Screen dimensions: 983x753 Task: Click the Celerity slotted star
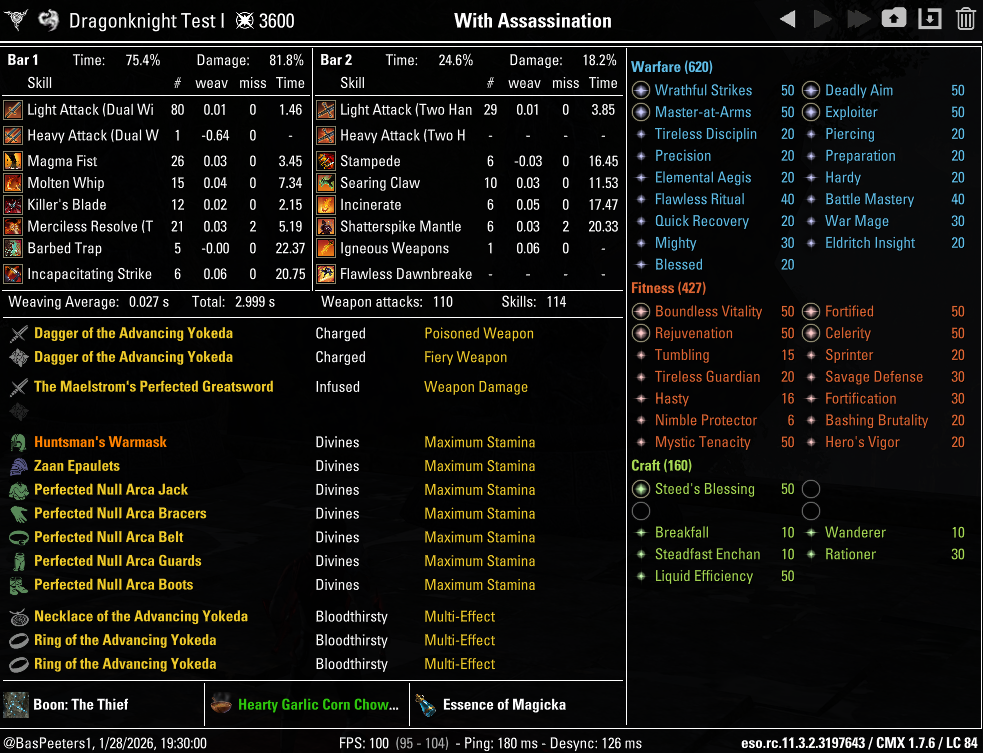811,333
